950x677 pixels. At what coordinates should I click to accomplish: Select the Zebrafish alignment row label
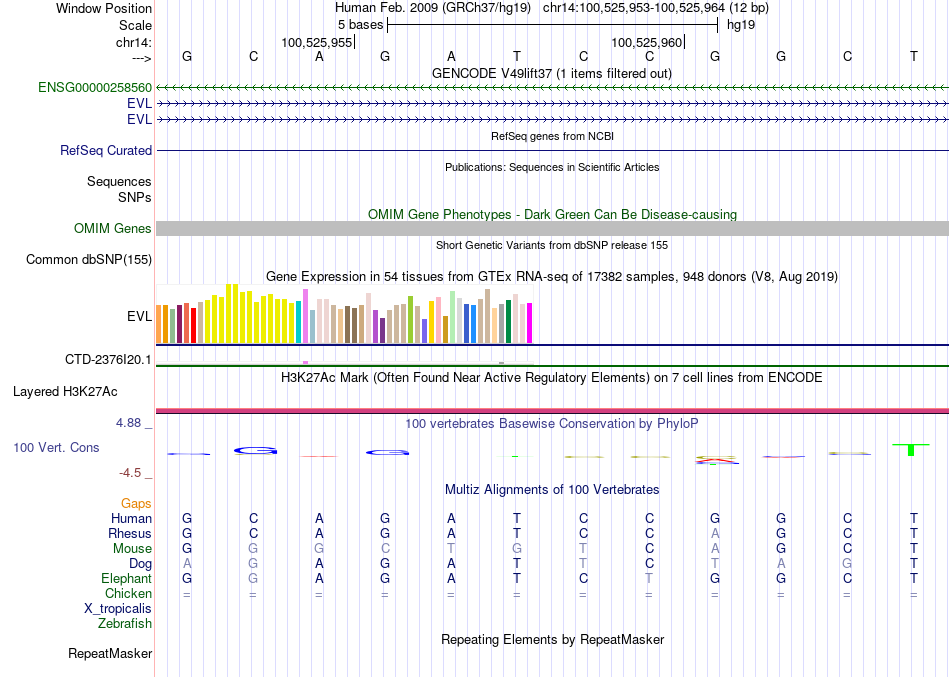125,623
